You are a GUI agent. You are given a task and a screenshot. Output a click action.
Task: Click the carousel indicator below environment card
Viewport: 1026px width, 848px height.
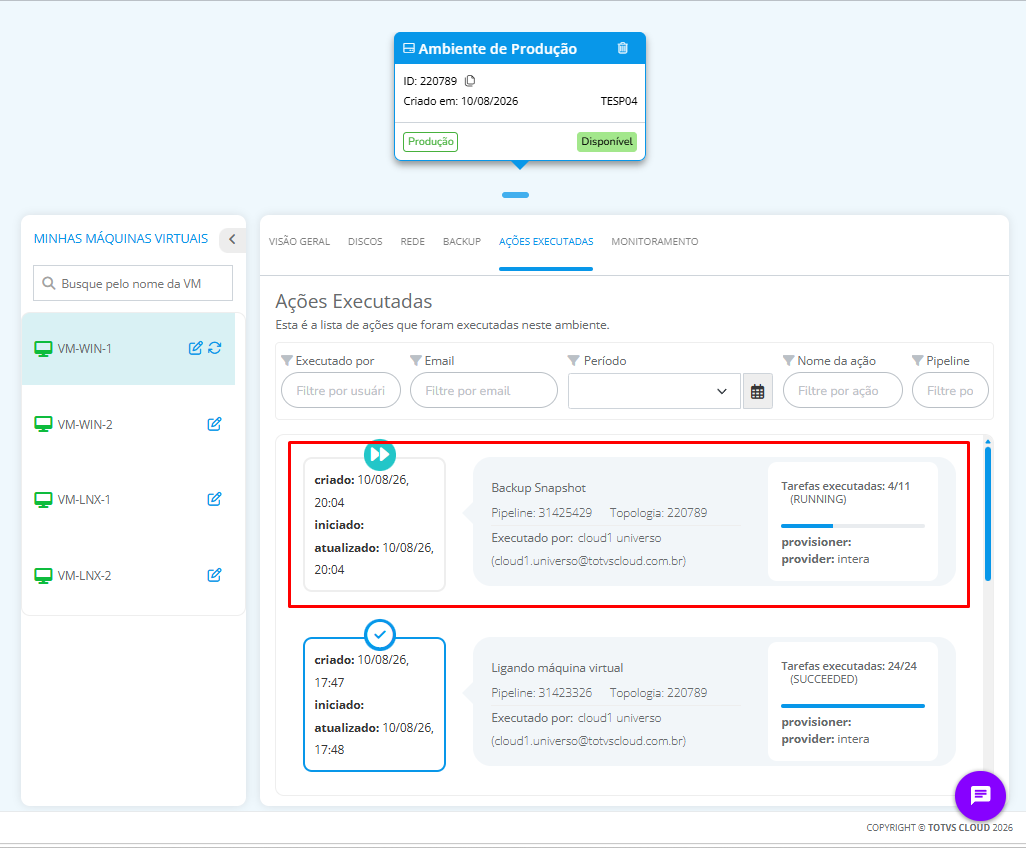(516, 195)
